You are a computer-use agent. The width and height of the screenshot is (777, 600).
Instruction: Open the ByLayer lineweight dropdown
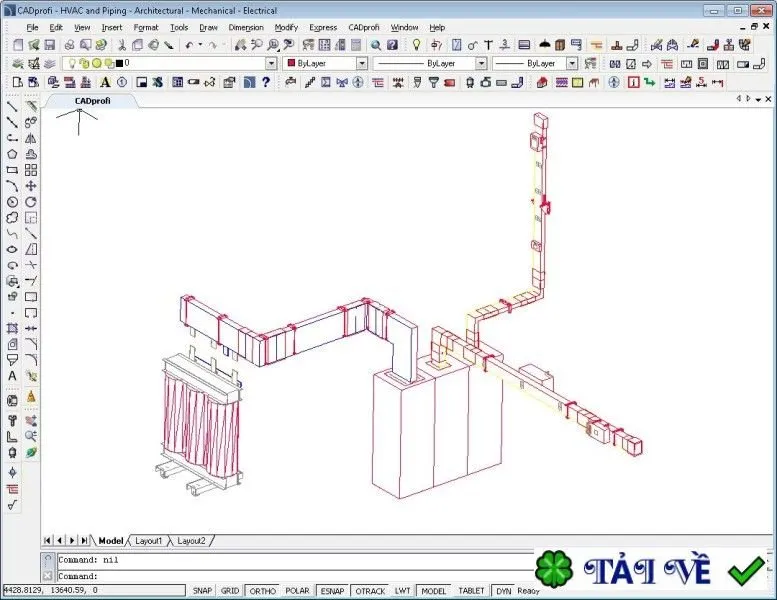click(572, 63)
